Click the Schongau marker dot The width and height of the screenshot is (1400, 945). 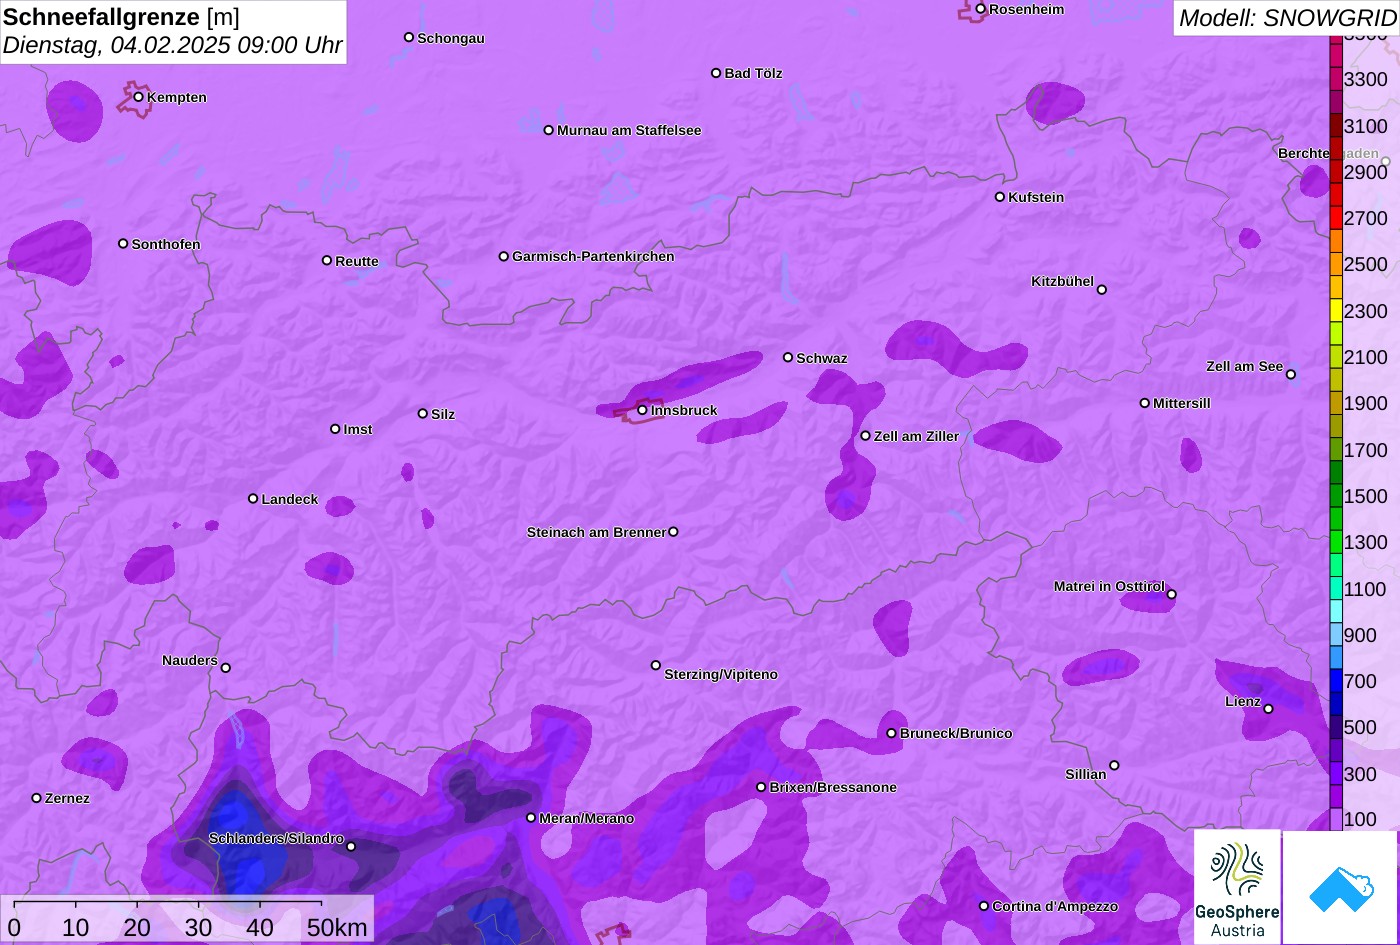(x=409, y=37)
